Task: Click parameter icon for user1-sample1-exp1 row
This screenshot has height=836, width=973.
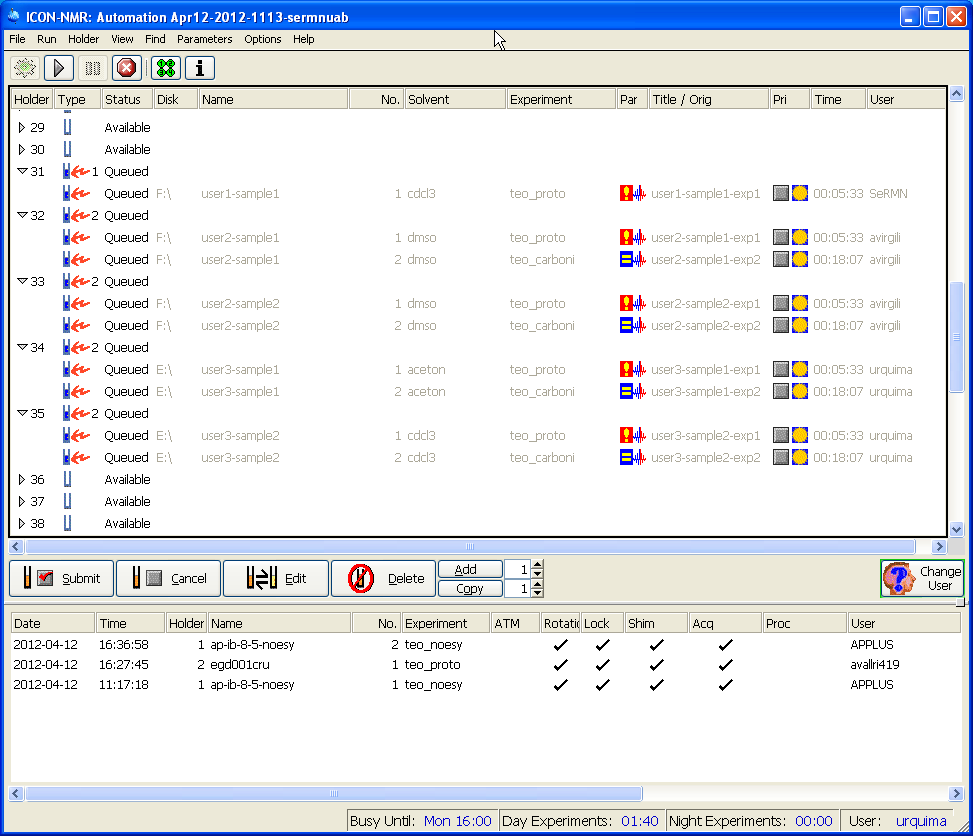Action: point(632,194)
